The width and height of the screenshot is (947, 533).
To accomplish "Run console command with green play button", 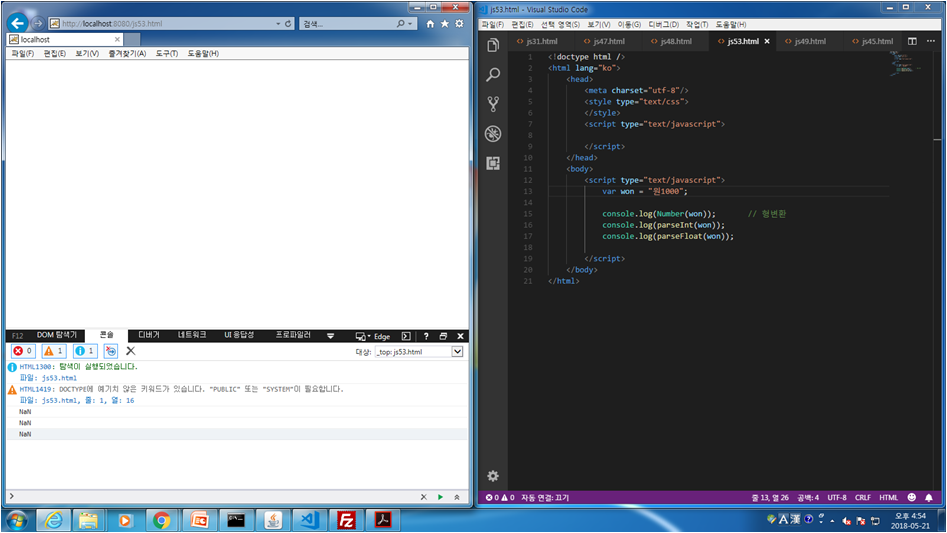I will [x=440, y=497].
